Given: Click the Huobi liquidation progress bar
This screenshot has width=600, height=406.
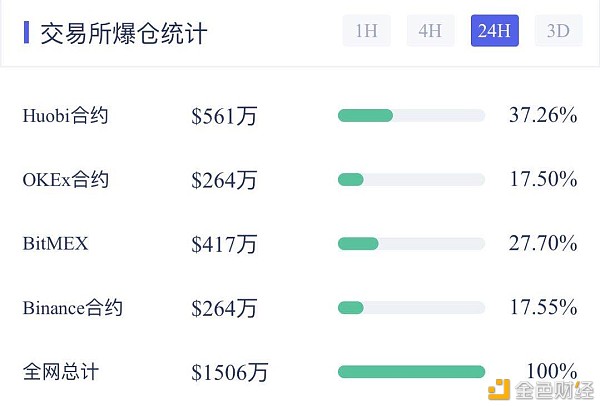Looking at the screenshot, I should point(411,116).
